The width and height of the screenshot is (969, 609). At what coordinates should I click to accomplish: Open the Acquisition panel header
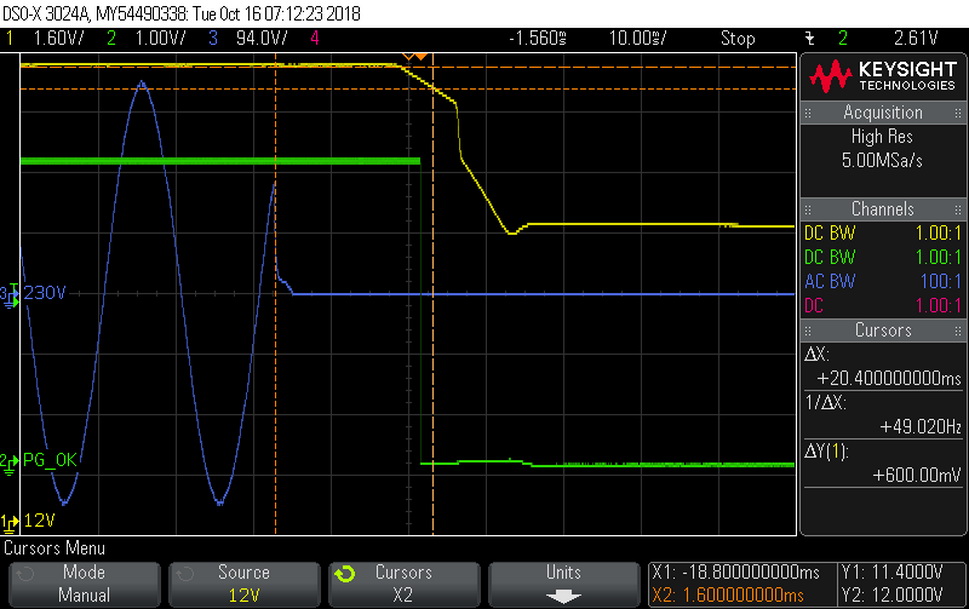point(882,113)
